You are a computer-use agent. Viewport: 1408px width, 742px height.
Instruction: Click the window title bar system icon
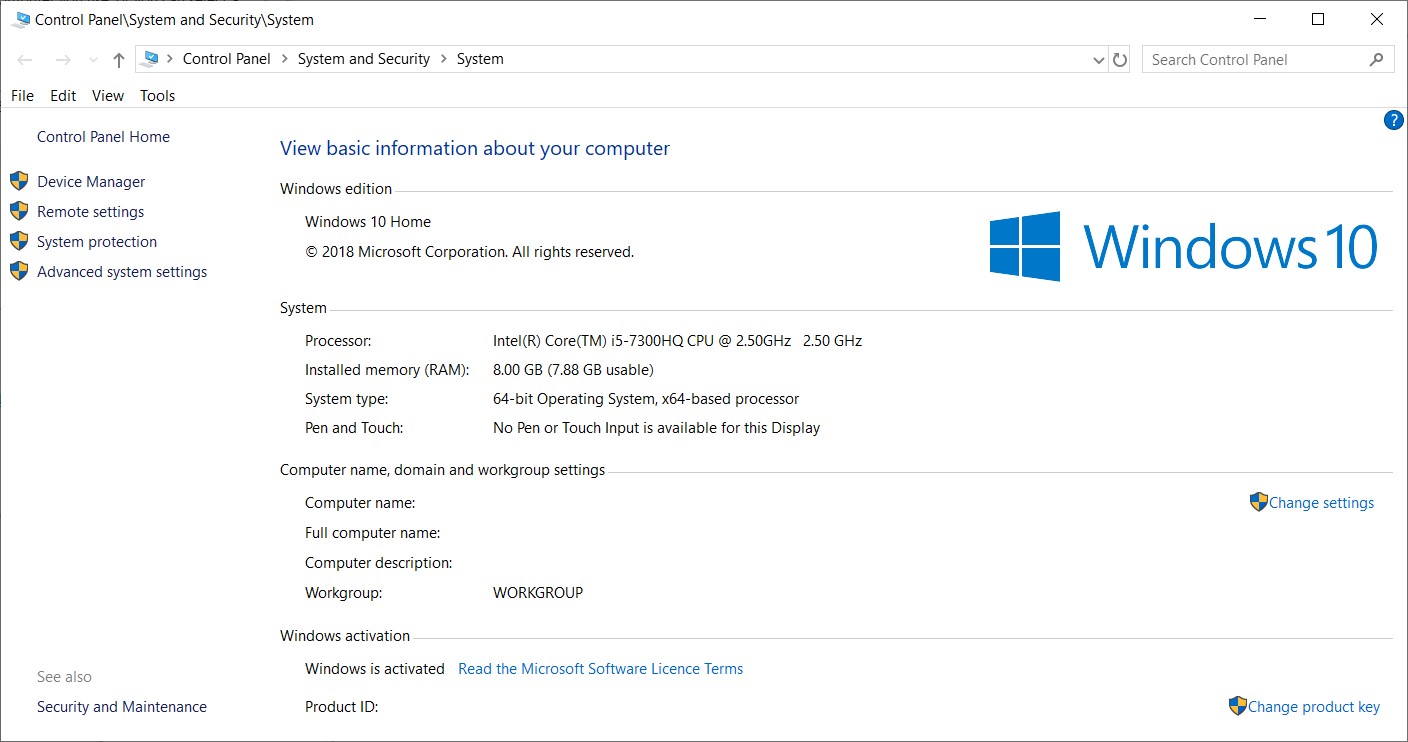21,18
